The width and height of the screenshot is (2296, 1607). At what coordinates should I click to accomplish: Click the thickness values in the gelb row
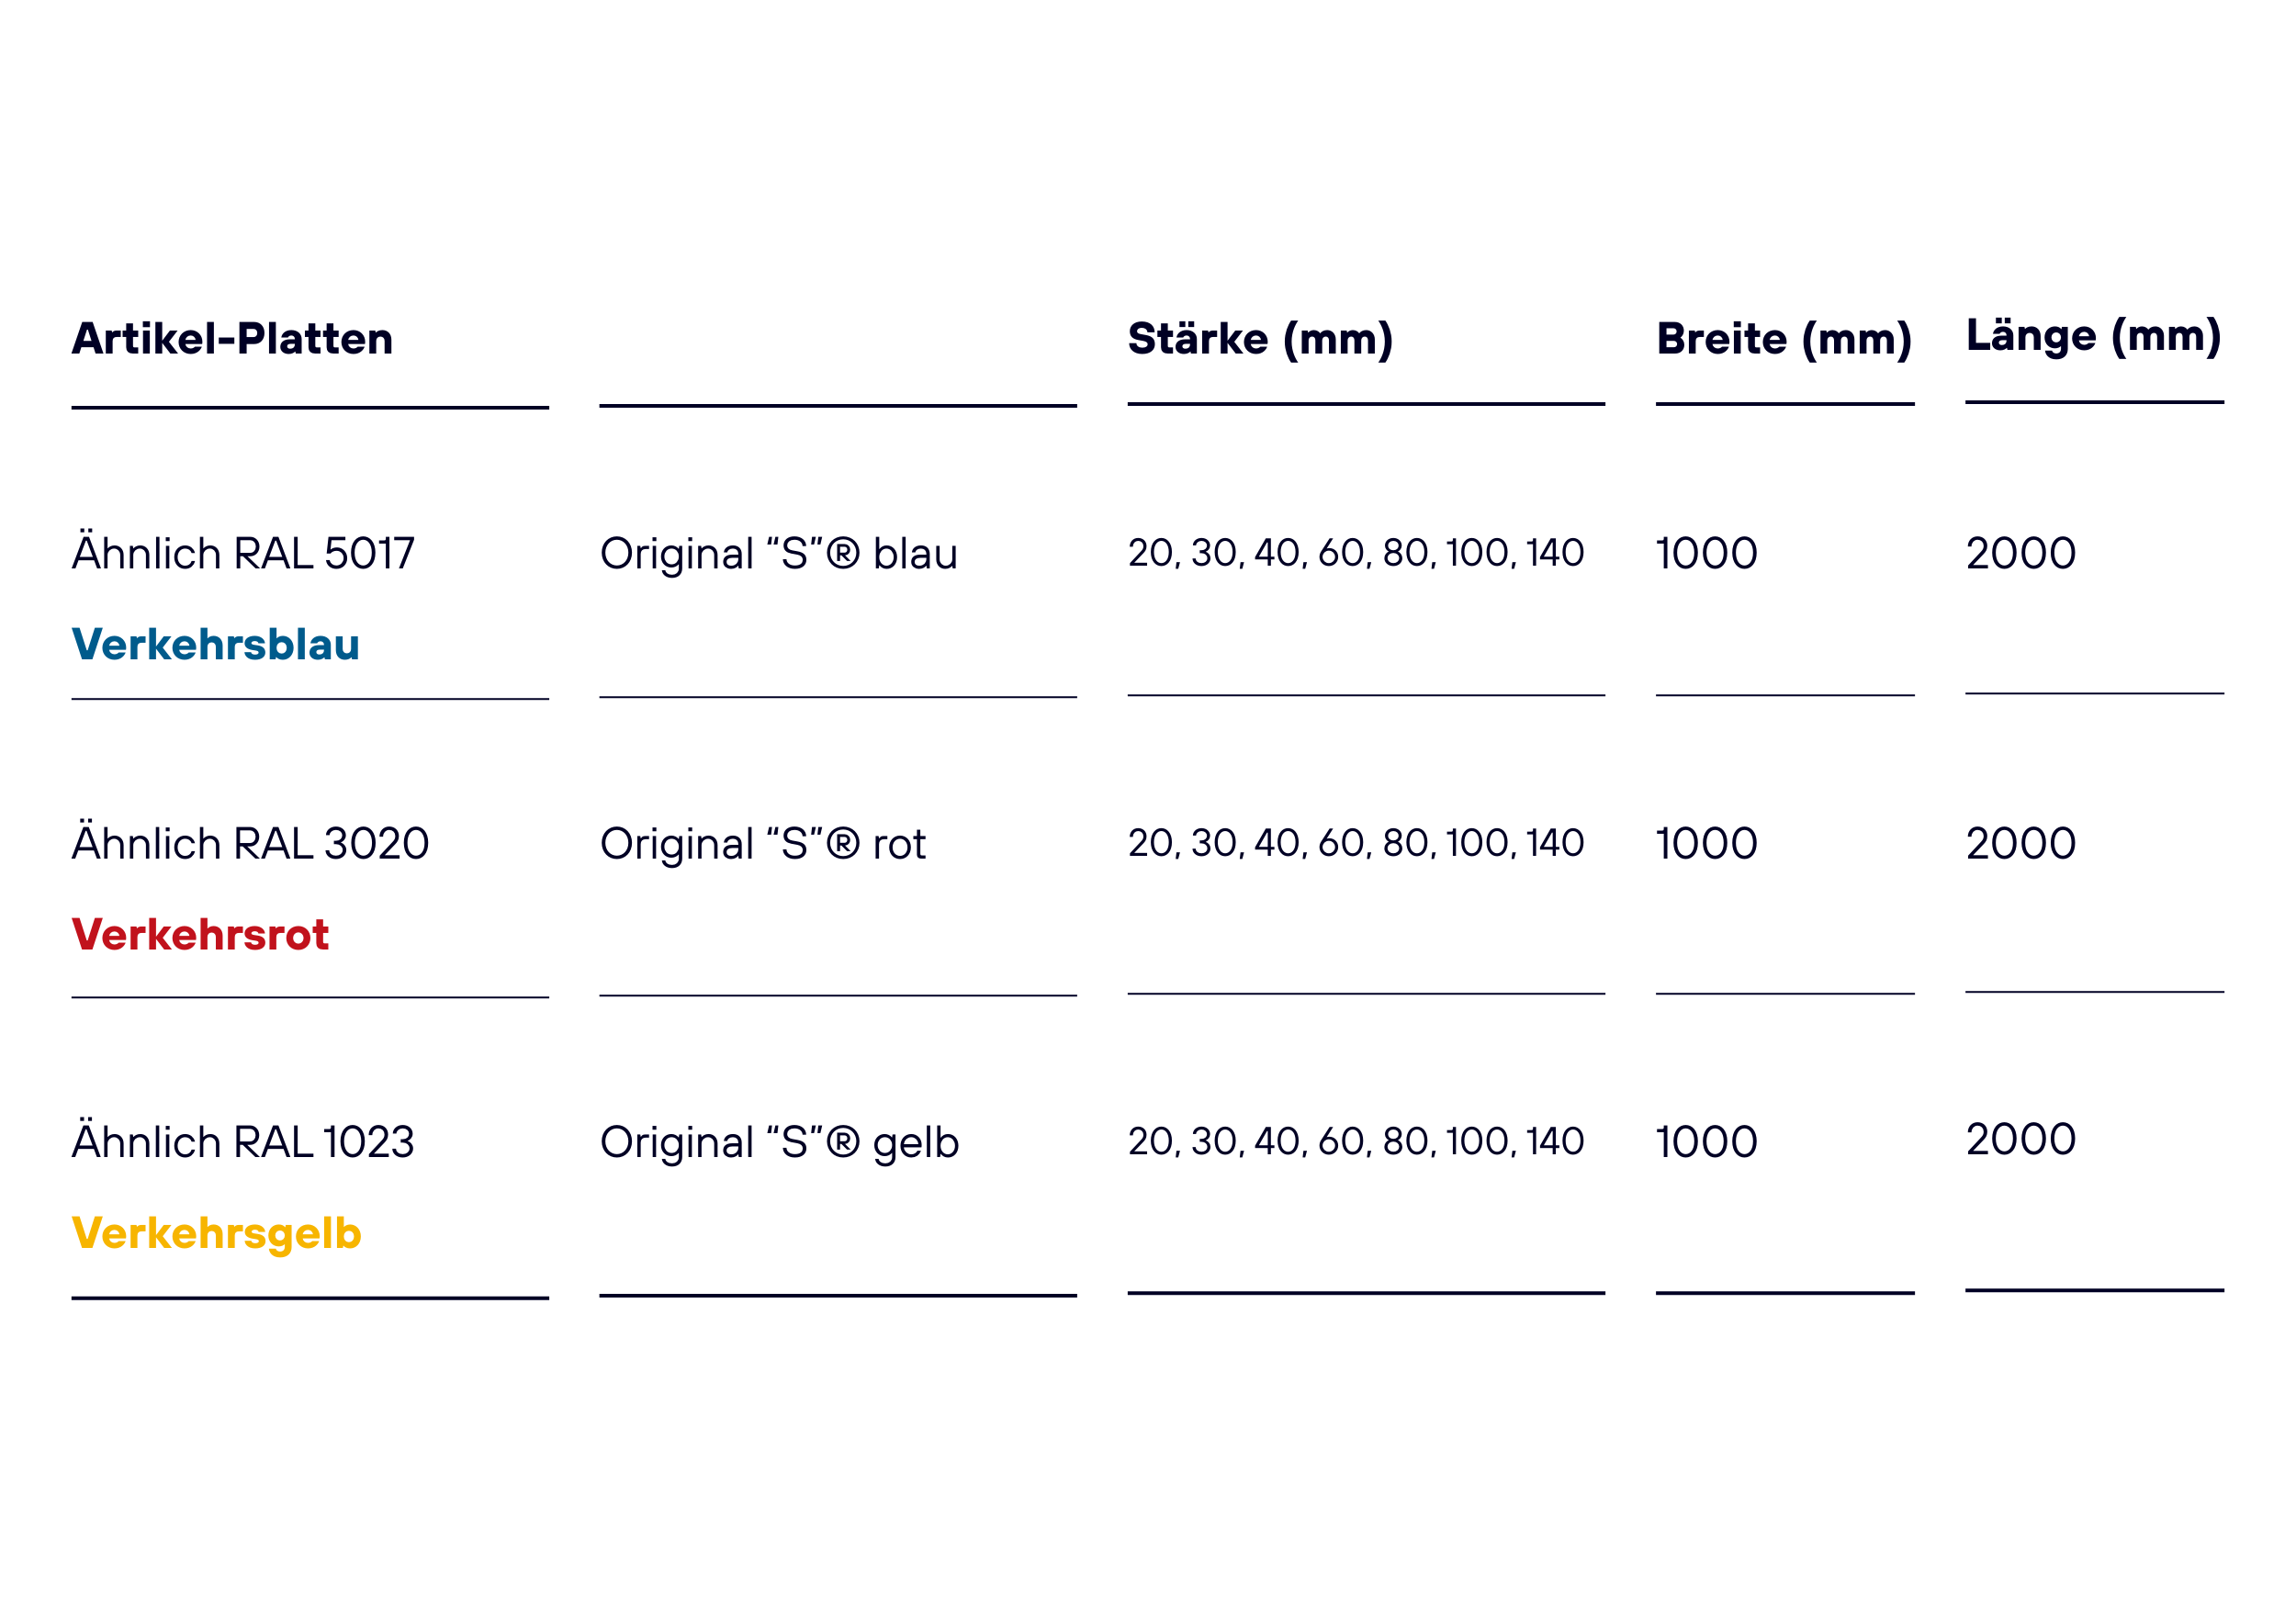coord(1356,1141)
